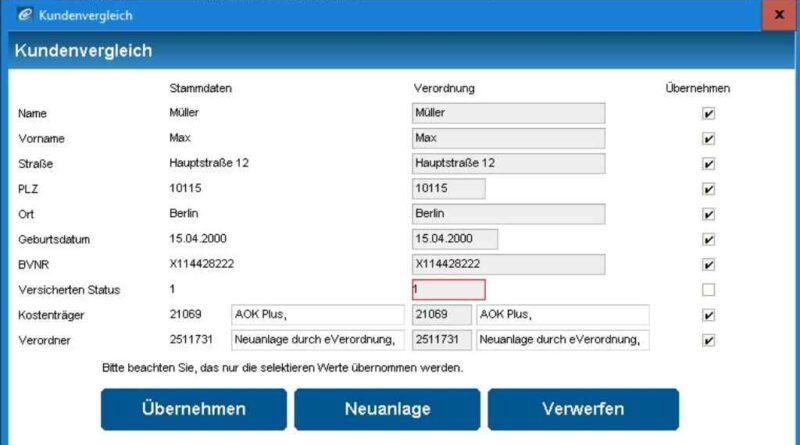Screen dimensions: 800x445
Task: Click the red-bordered Versicherten Status field
Action: [x=448, y=290]
